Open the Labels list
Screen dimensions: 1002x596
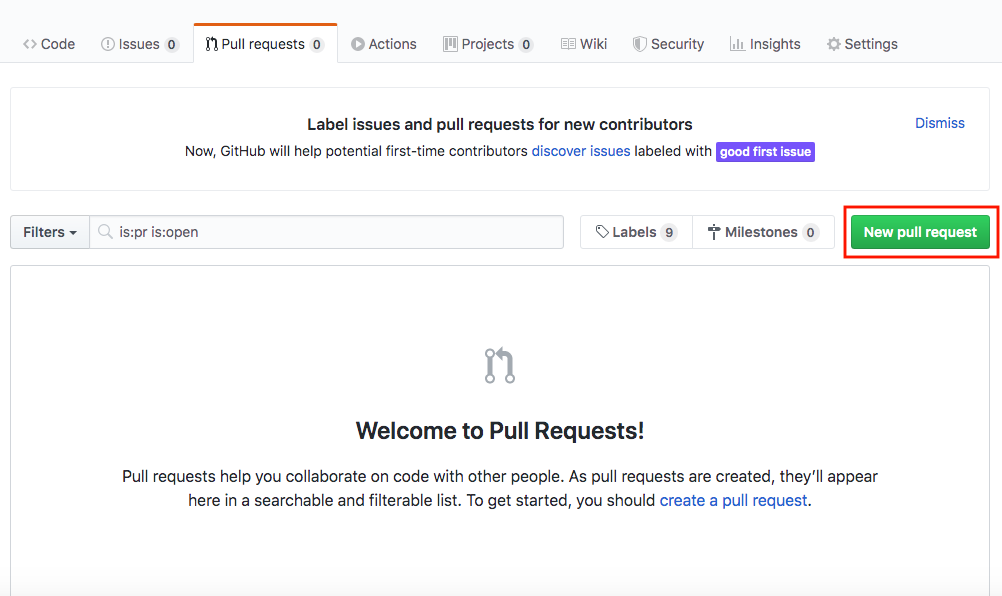(x=636, y=232)
